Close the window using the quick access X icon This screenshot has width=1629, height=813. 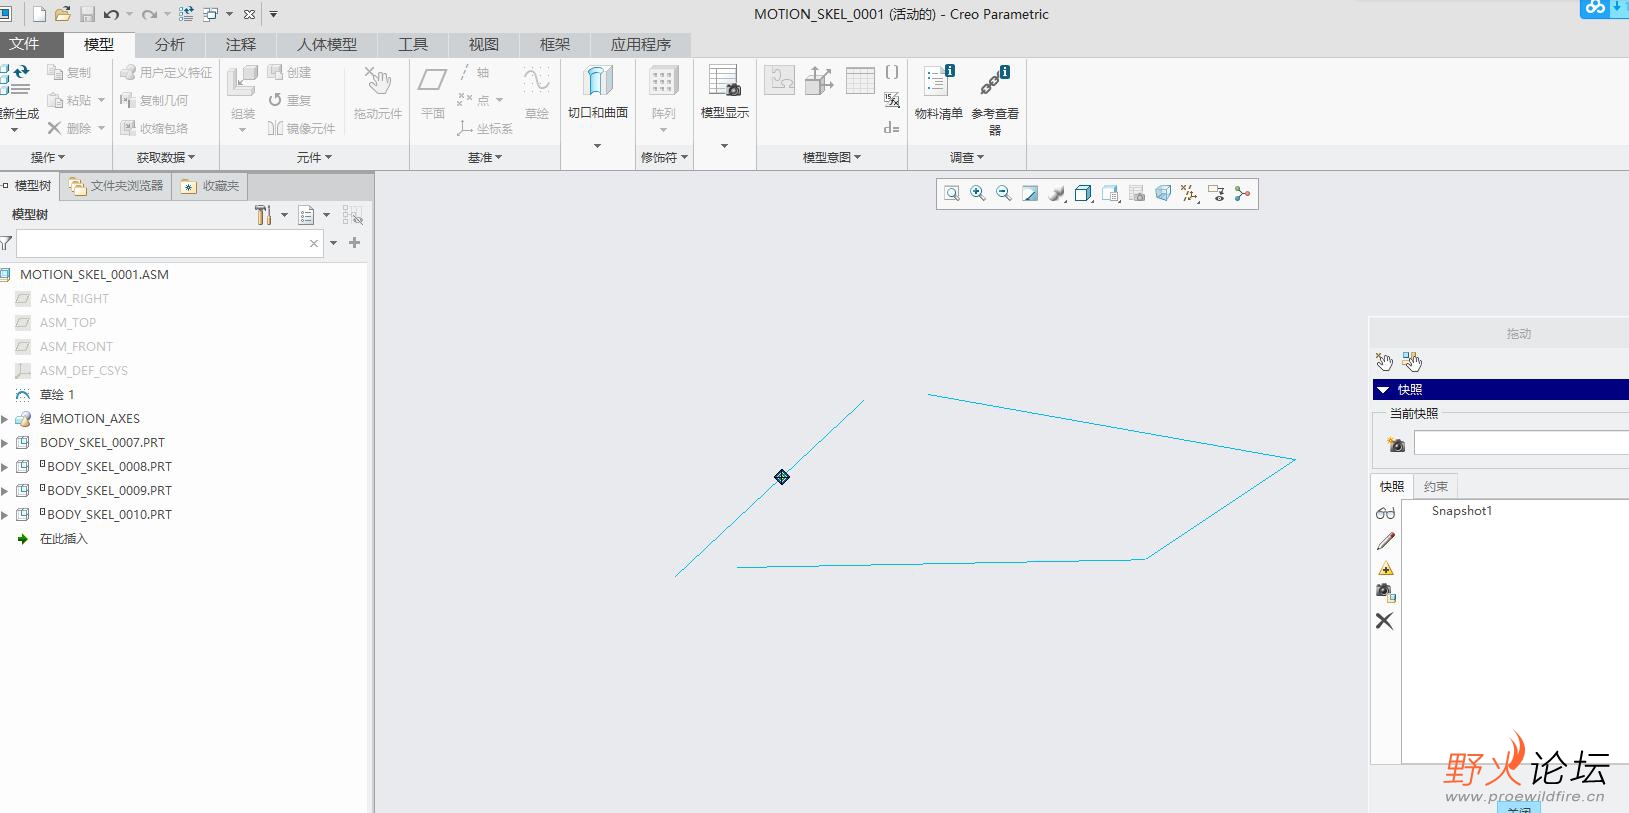click(249, 14)
